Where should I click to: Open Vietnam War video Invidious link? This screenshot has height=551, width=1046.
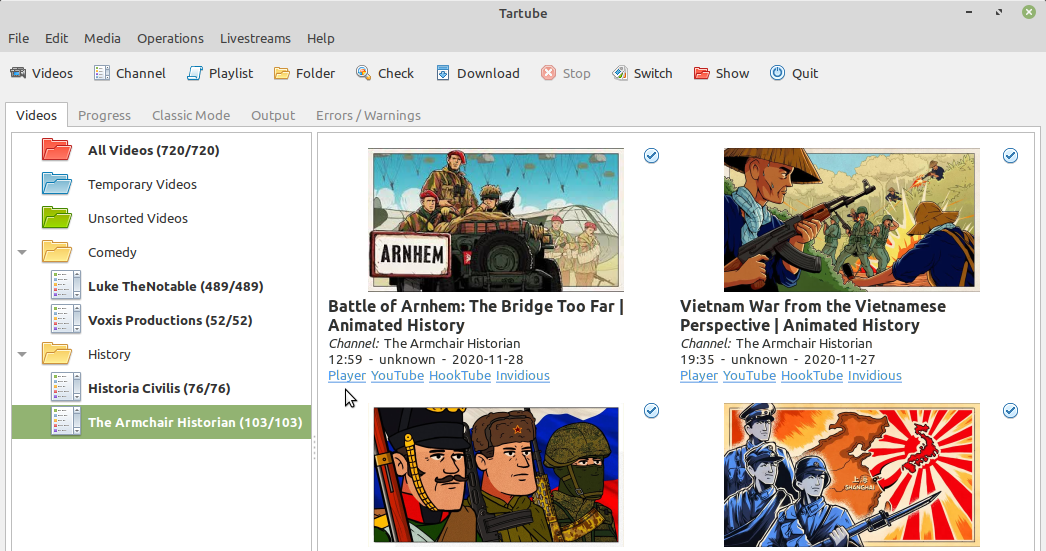pyautogui.click(x=875, y=375)
